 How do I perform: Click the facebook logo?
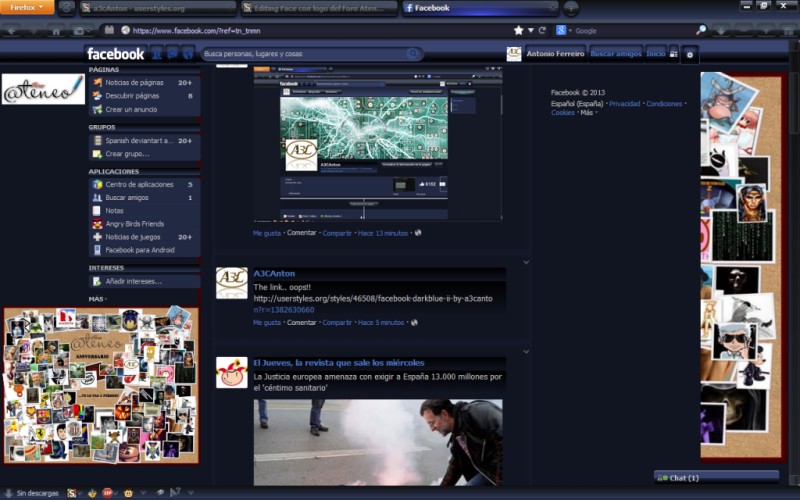[x=115, y=54]
